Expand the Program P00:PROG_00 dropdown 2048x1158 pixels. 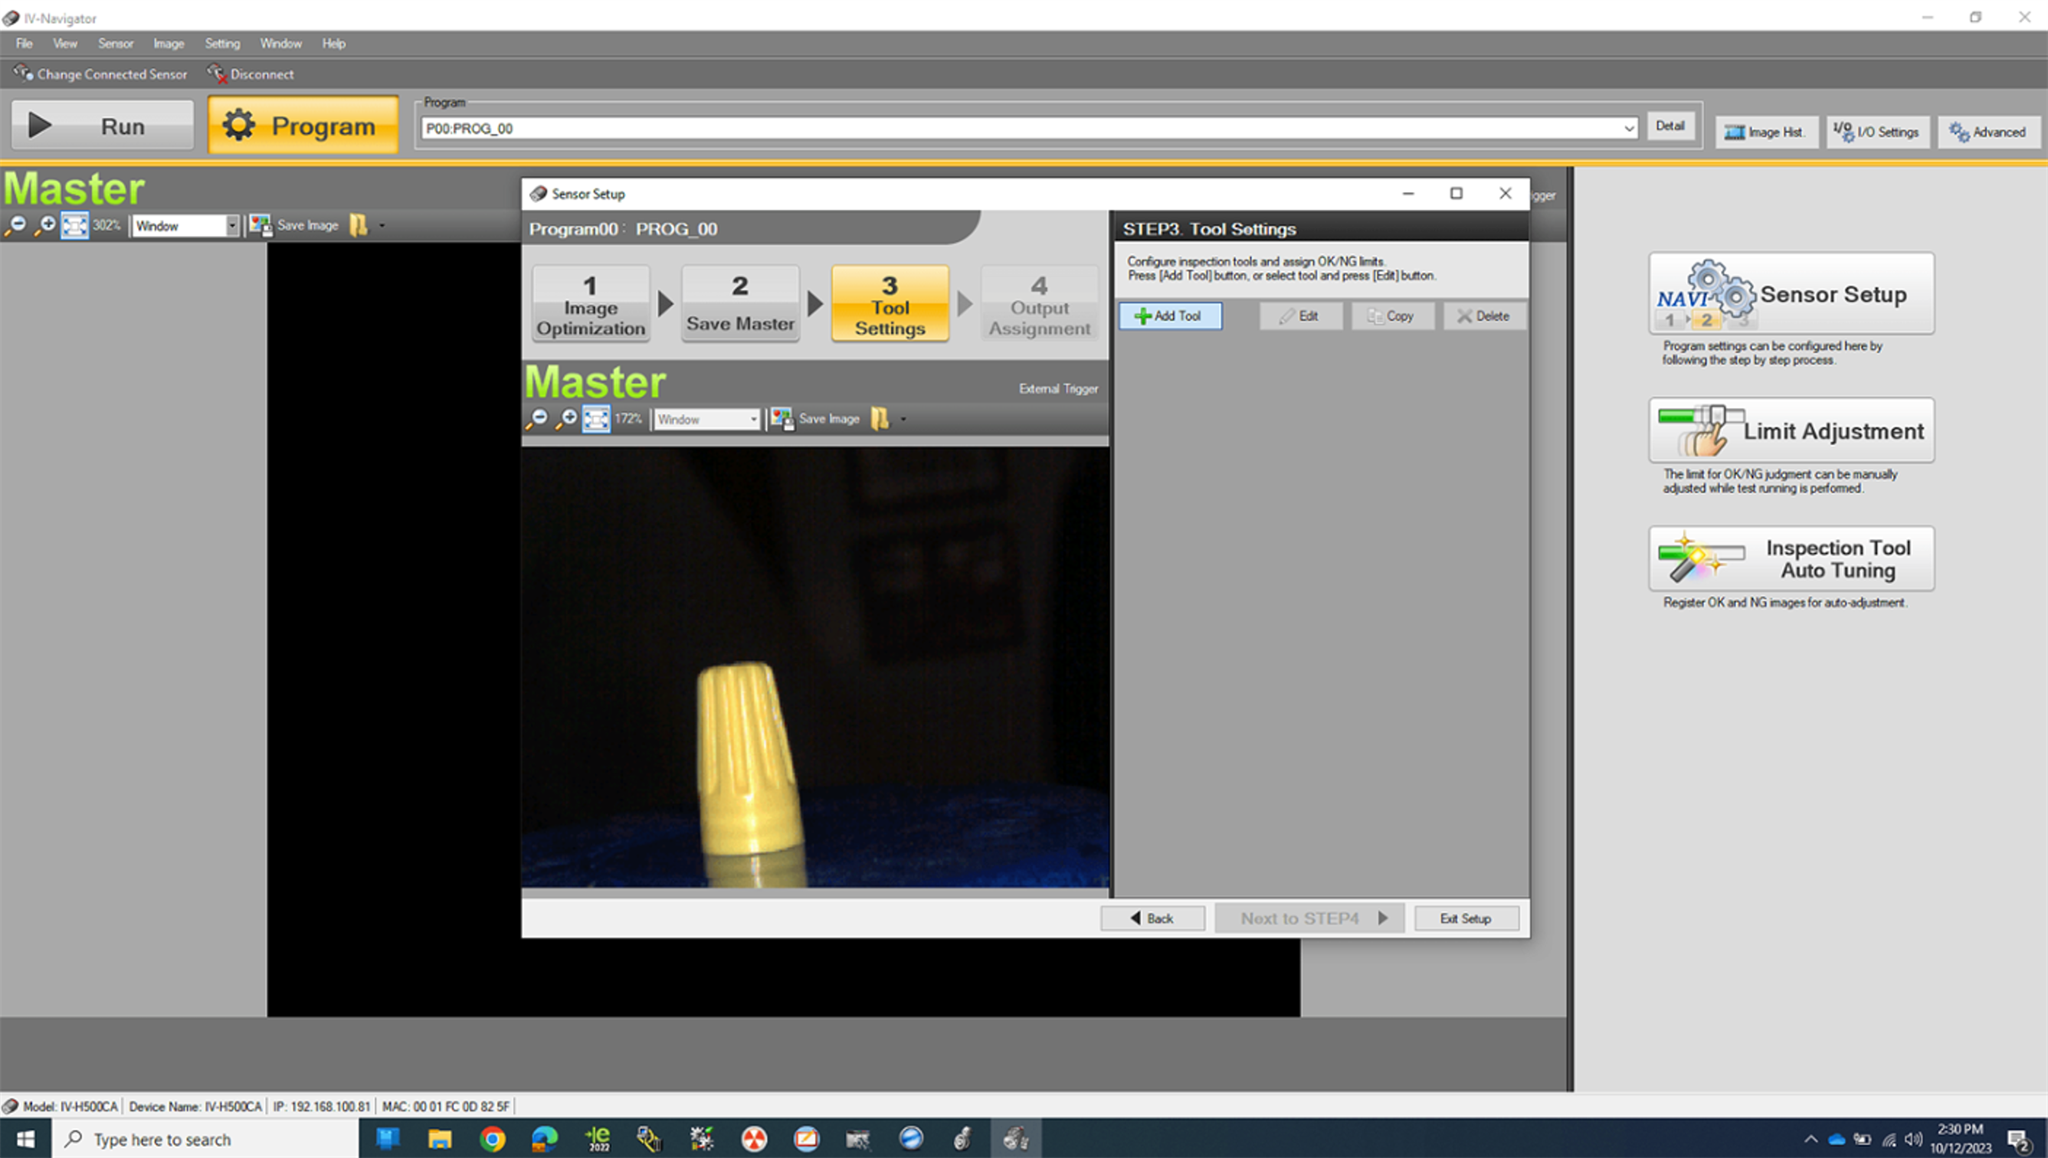point(1628,128)
